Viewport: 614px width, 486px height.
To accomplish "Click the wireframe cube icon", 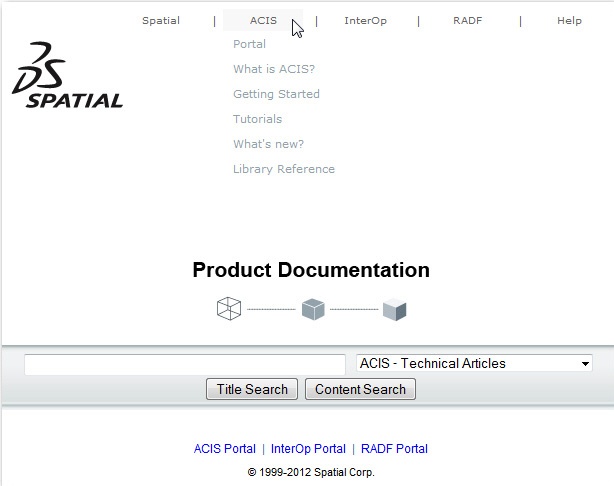I will pyautogui.click(x=229, y=309).
